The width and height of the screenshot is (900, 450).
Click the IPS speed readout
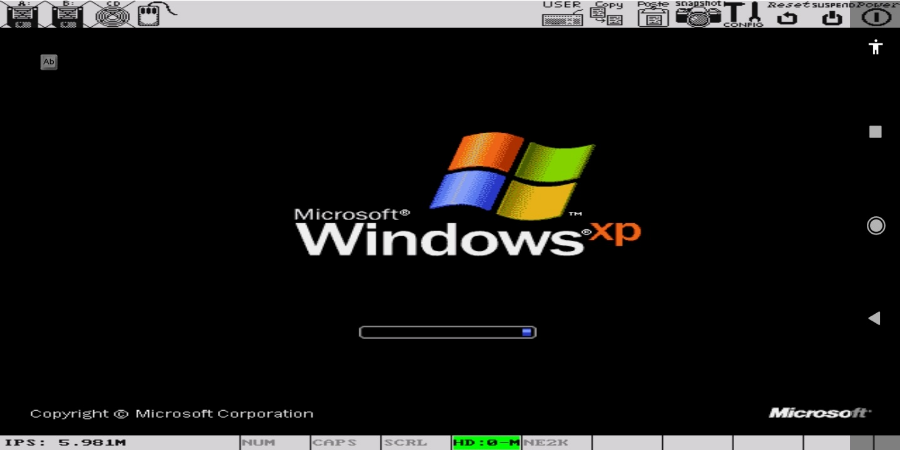point(65,443)
